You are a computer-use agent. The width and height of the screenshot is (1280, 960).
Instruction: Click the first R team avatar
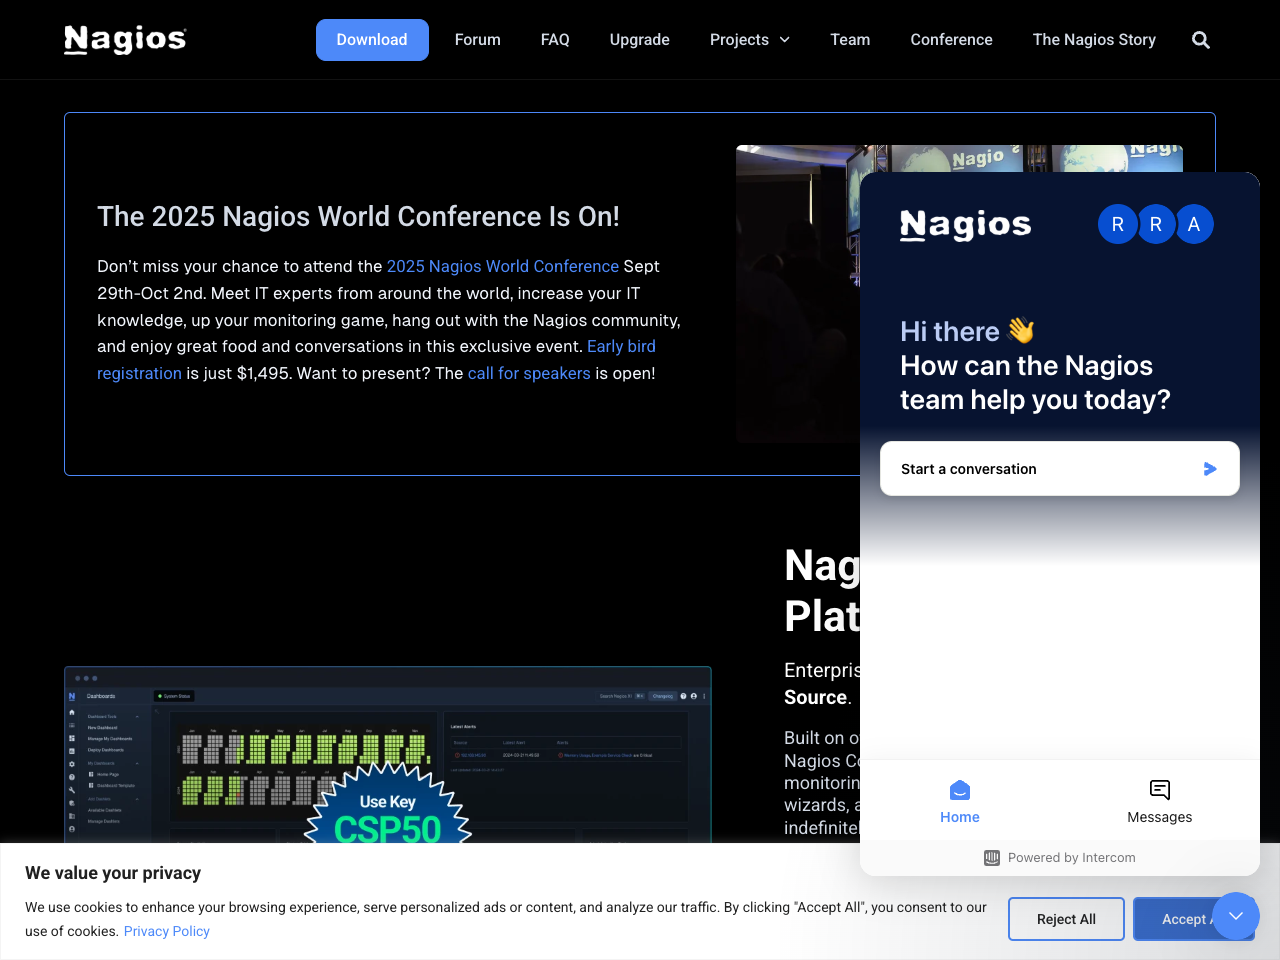[x=1118, y=224]
